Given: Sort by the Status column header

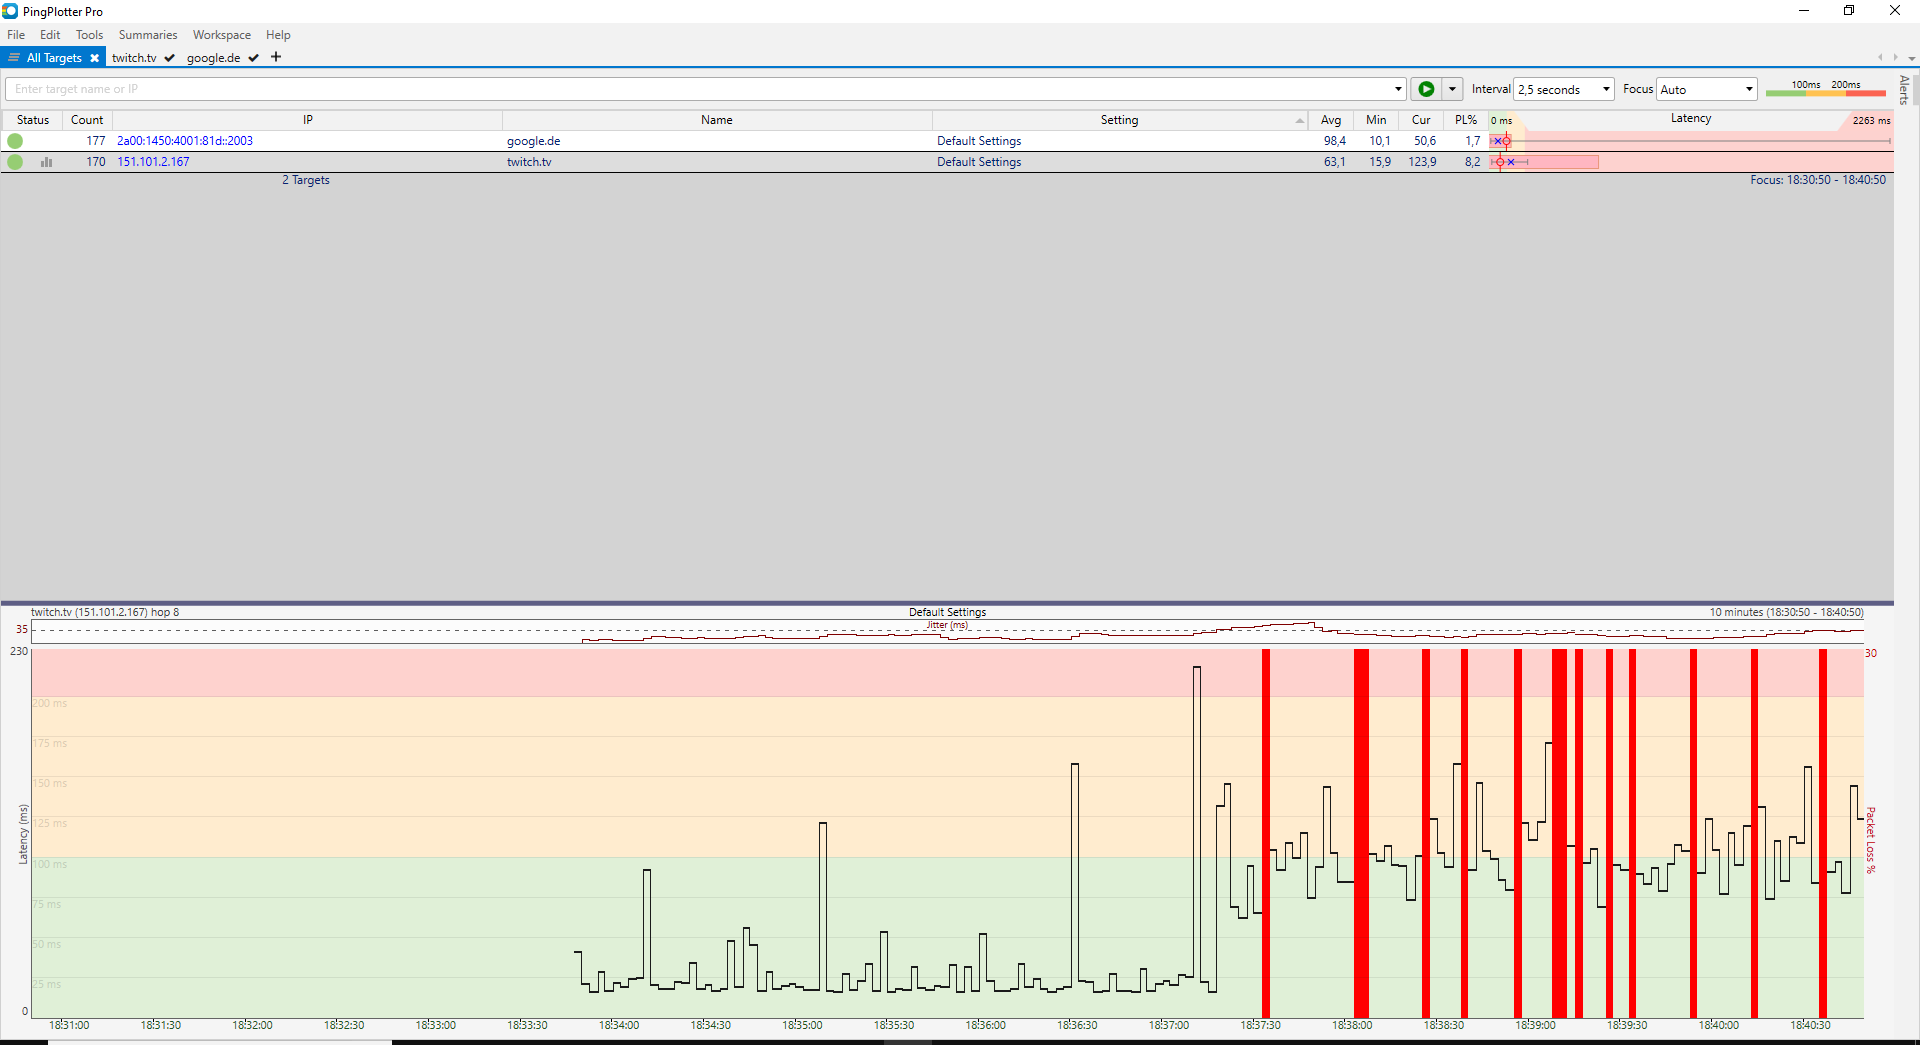Looking at the screenshot, I should click(33, 120).
